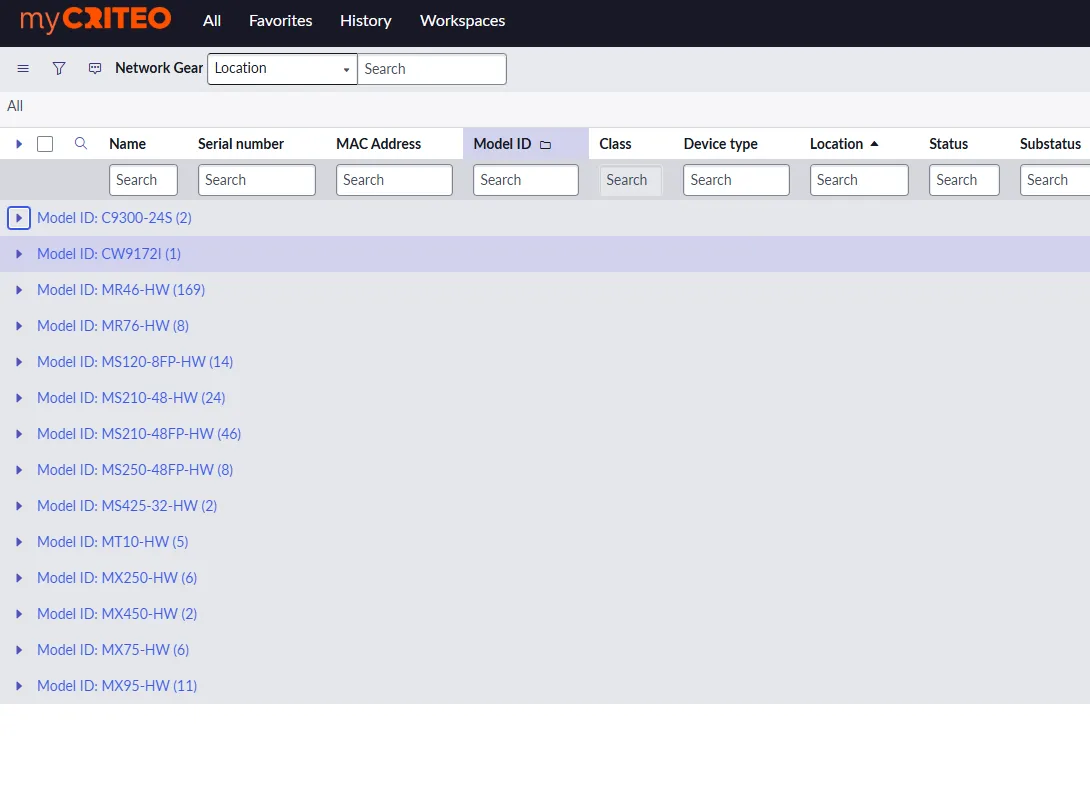1090x803 pixels.
Task: Expand the MS210-48FP-HW group arrow
Action: coord(19,434)
